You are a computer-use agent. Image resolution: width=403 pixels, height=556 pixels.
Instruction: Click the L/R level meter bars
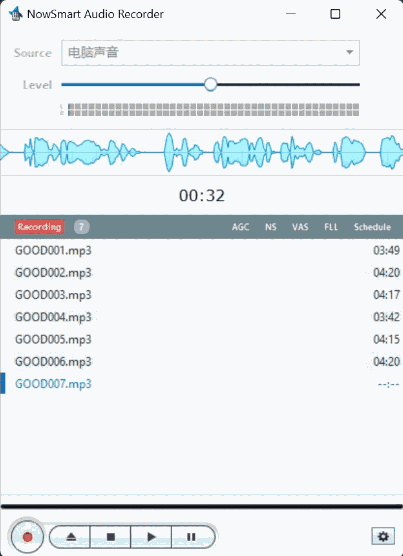[x=213, y=110]
